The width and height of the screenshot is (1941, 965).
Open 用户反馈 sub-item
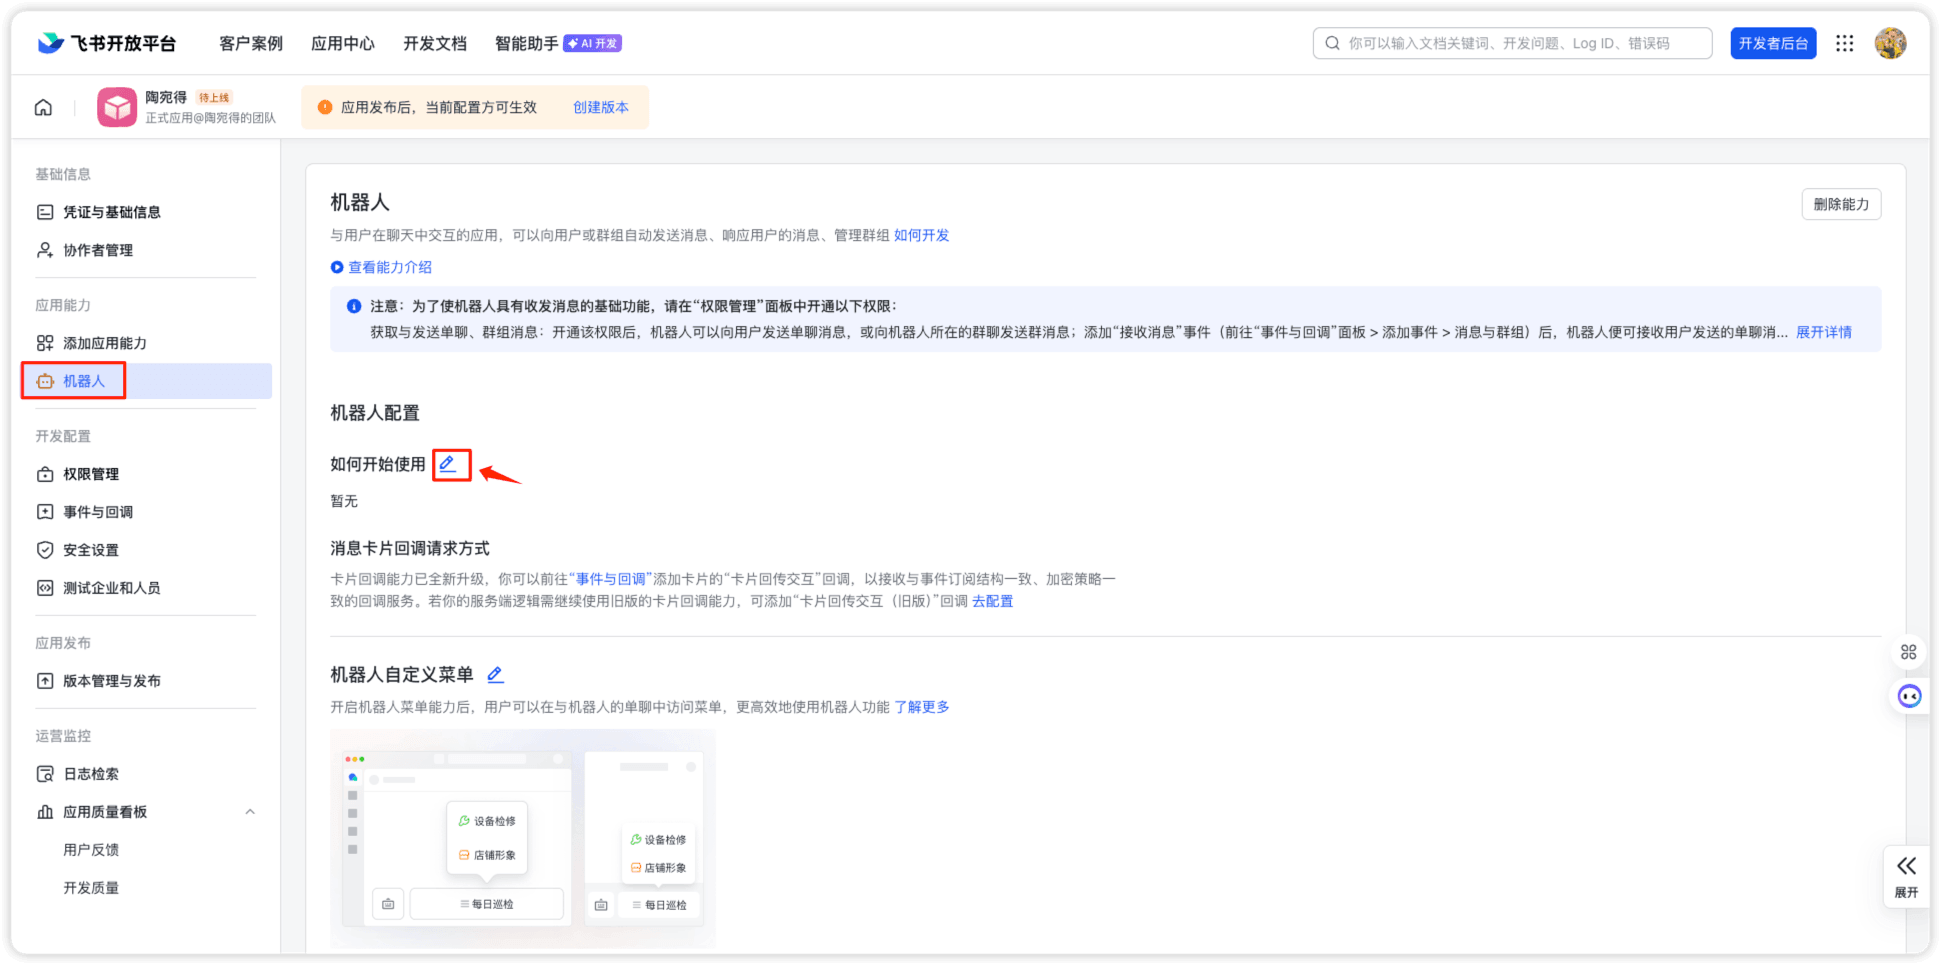pyautogui.click(x=91, y=850)
